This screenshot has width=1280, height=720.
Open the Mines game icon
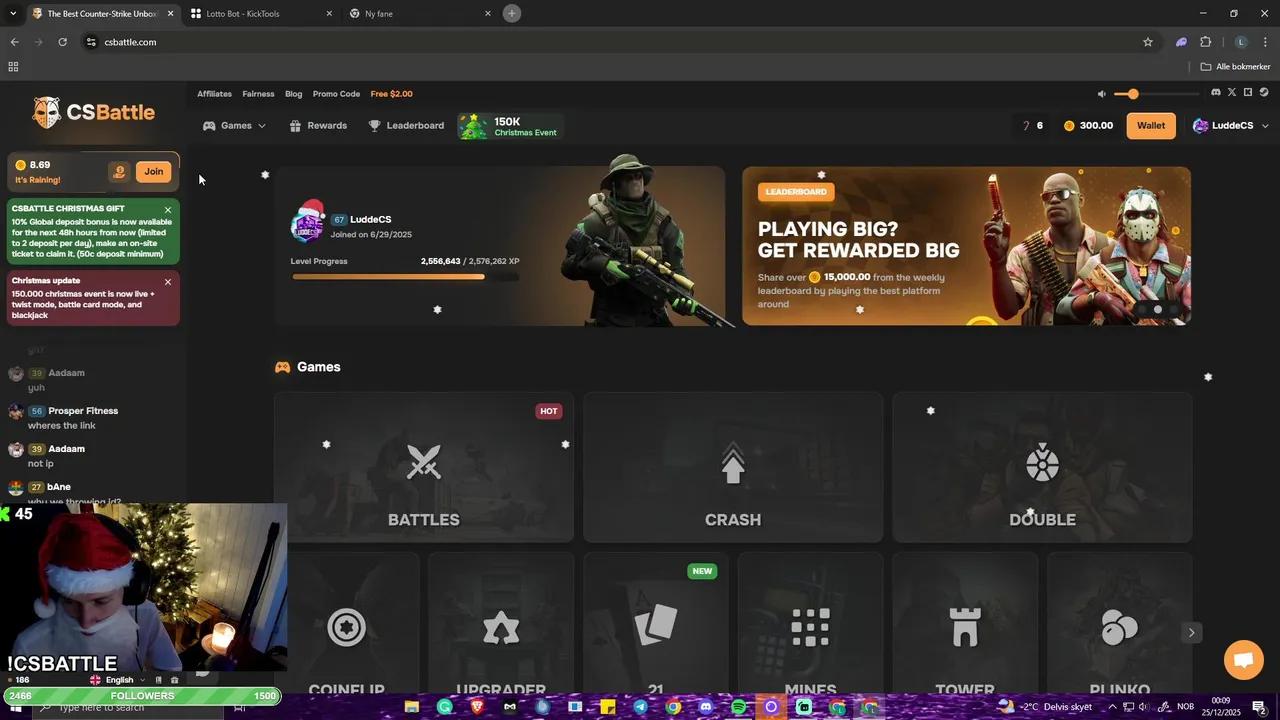point(810,627)
